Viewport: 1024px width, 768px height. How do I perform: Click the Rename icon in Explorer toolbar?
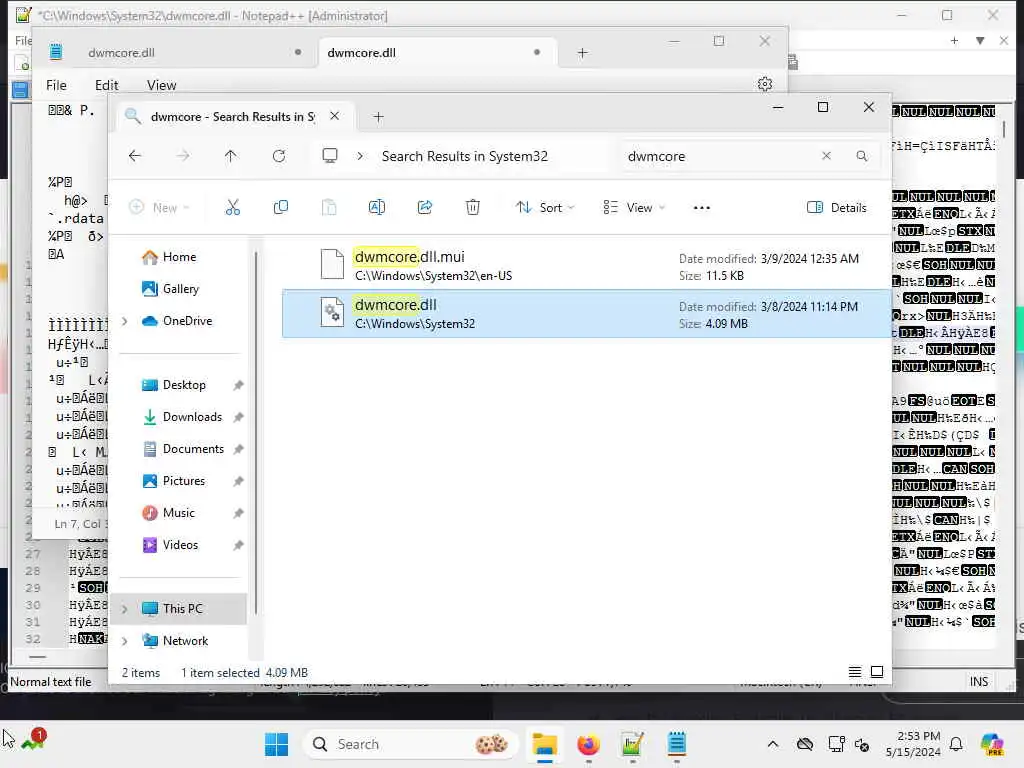click(377, 208)
